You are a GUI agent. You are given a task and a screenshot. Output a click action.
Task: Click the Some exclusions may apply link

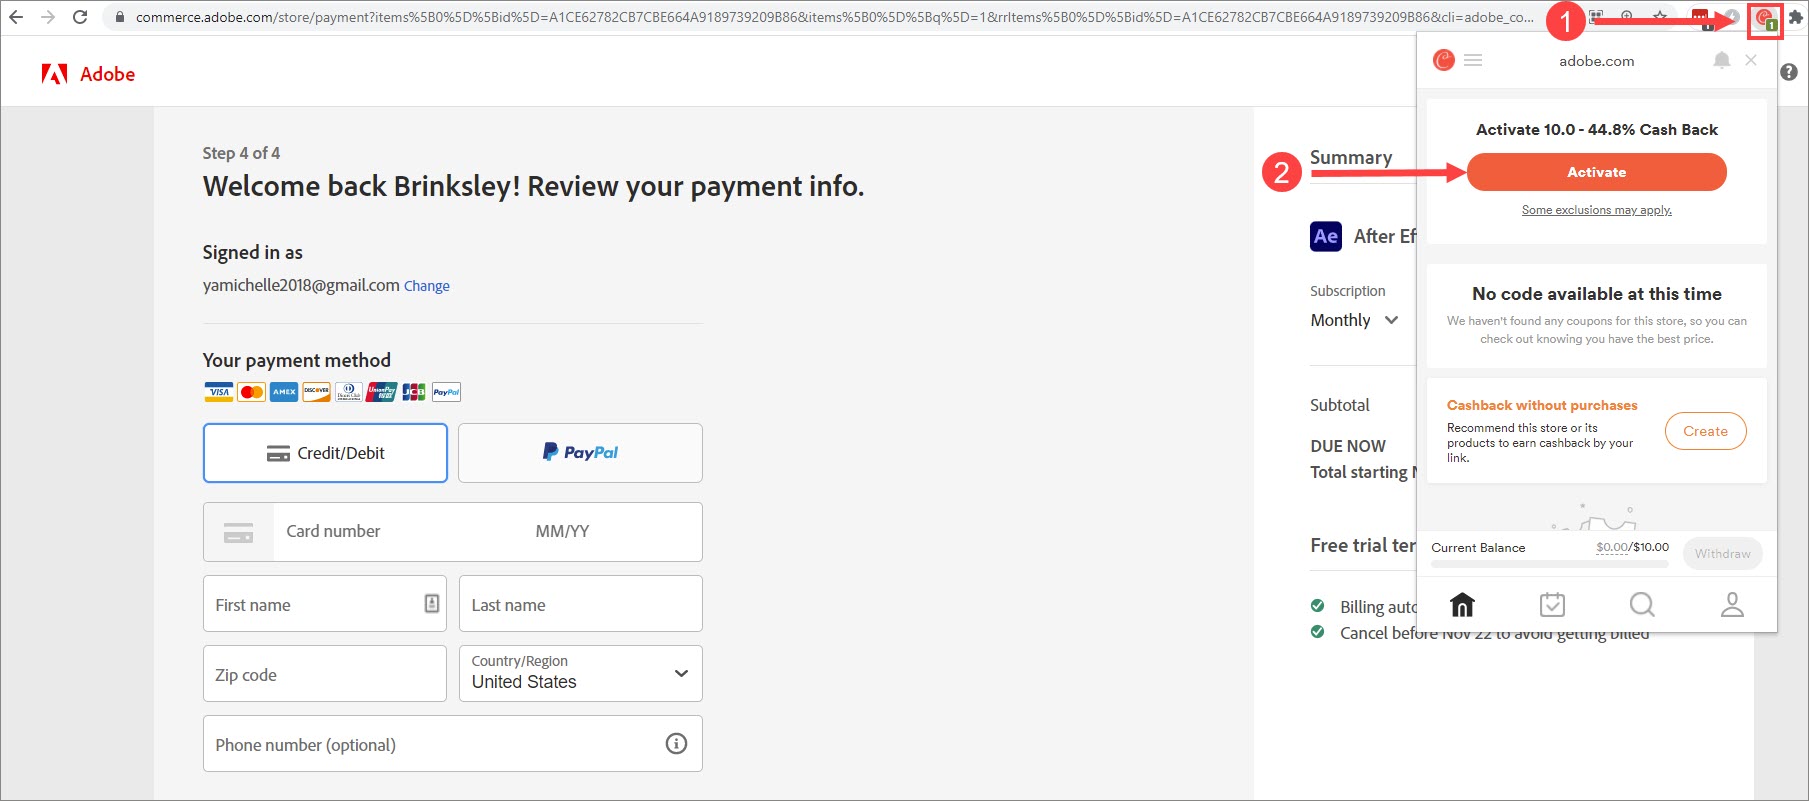(1596, 210)
